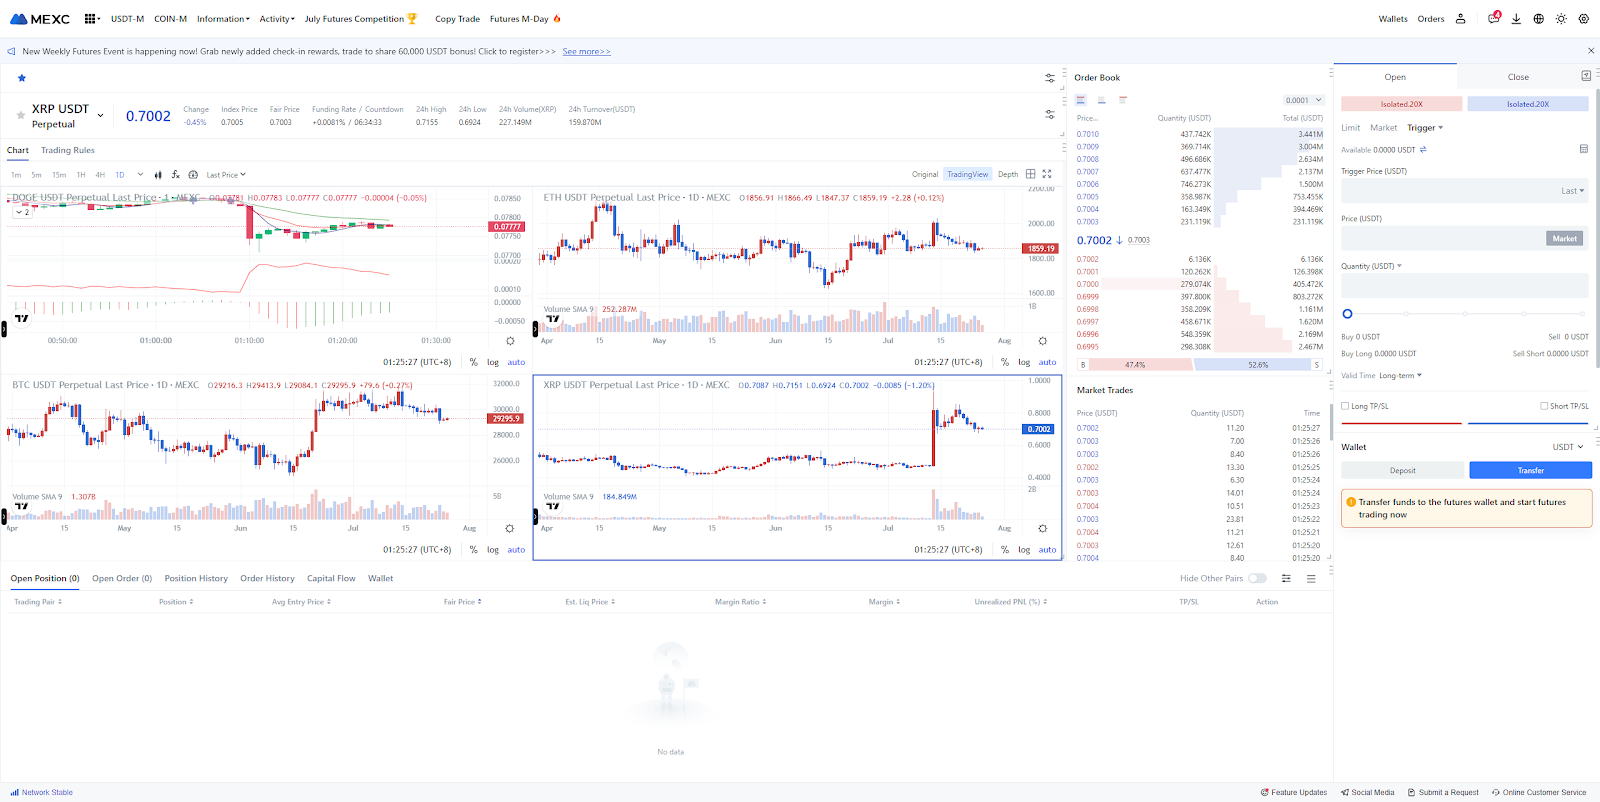Switch to Close order tab
The width and height of the screenshot is (1600, 802).
tap(1518, 77)
